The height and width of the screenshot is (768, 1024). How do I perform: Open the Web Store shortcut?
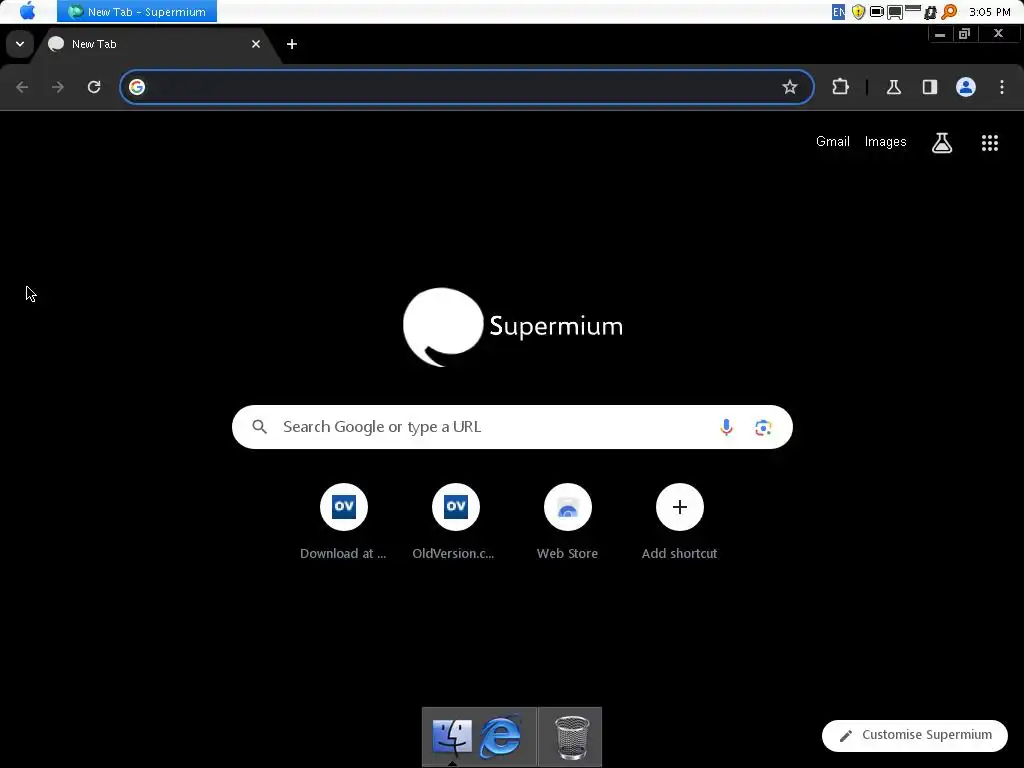point(568,521)
